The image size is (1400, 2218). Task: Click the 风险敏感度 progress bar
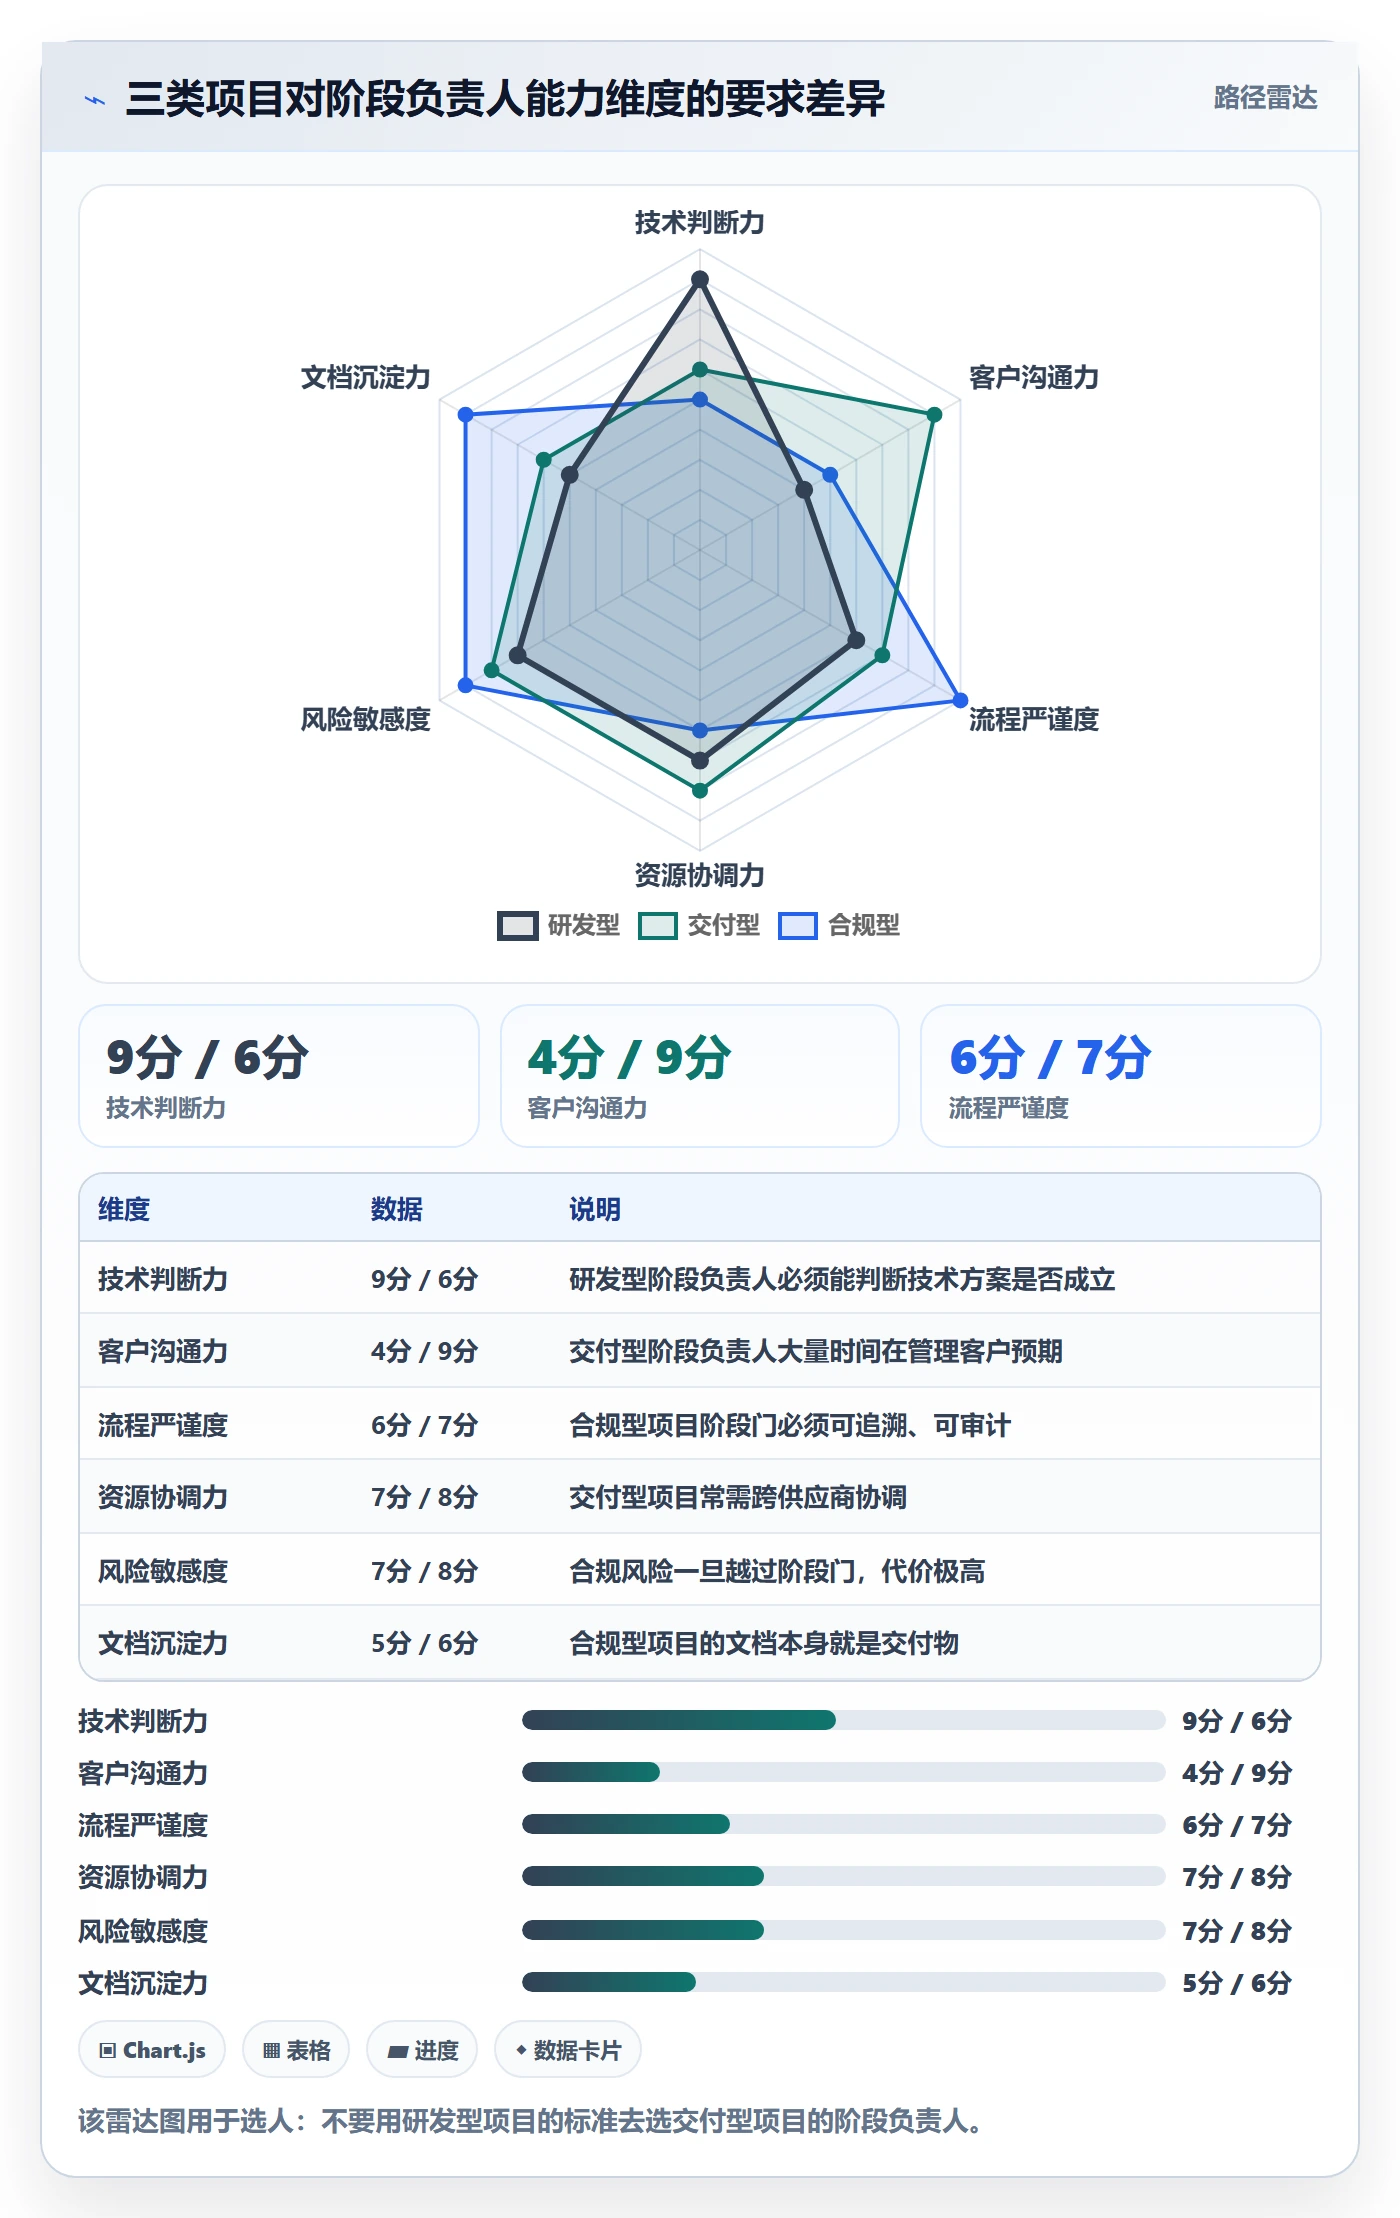point(843,1930)
